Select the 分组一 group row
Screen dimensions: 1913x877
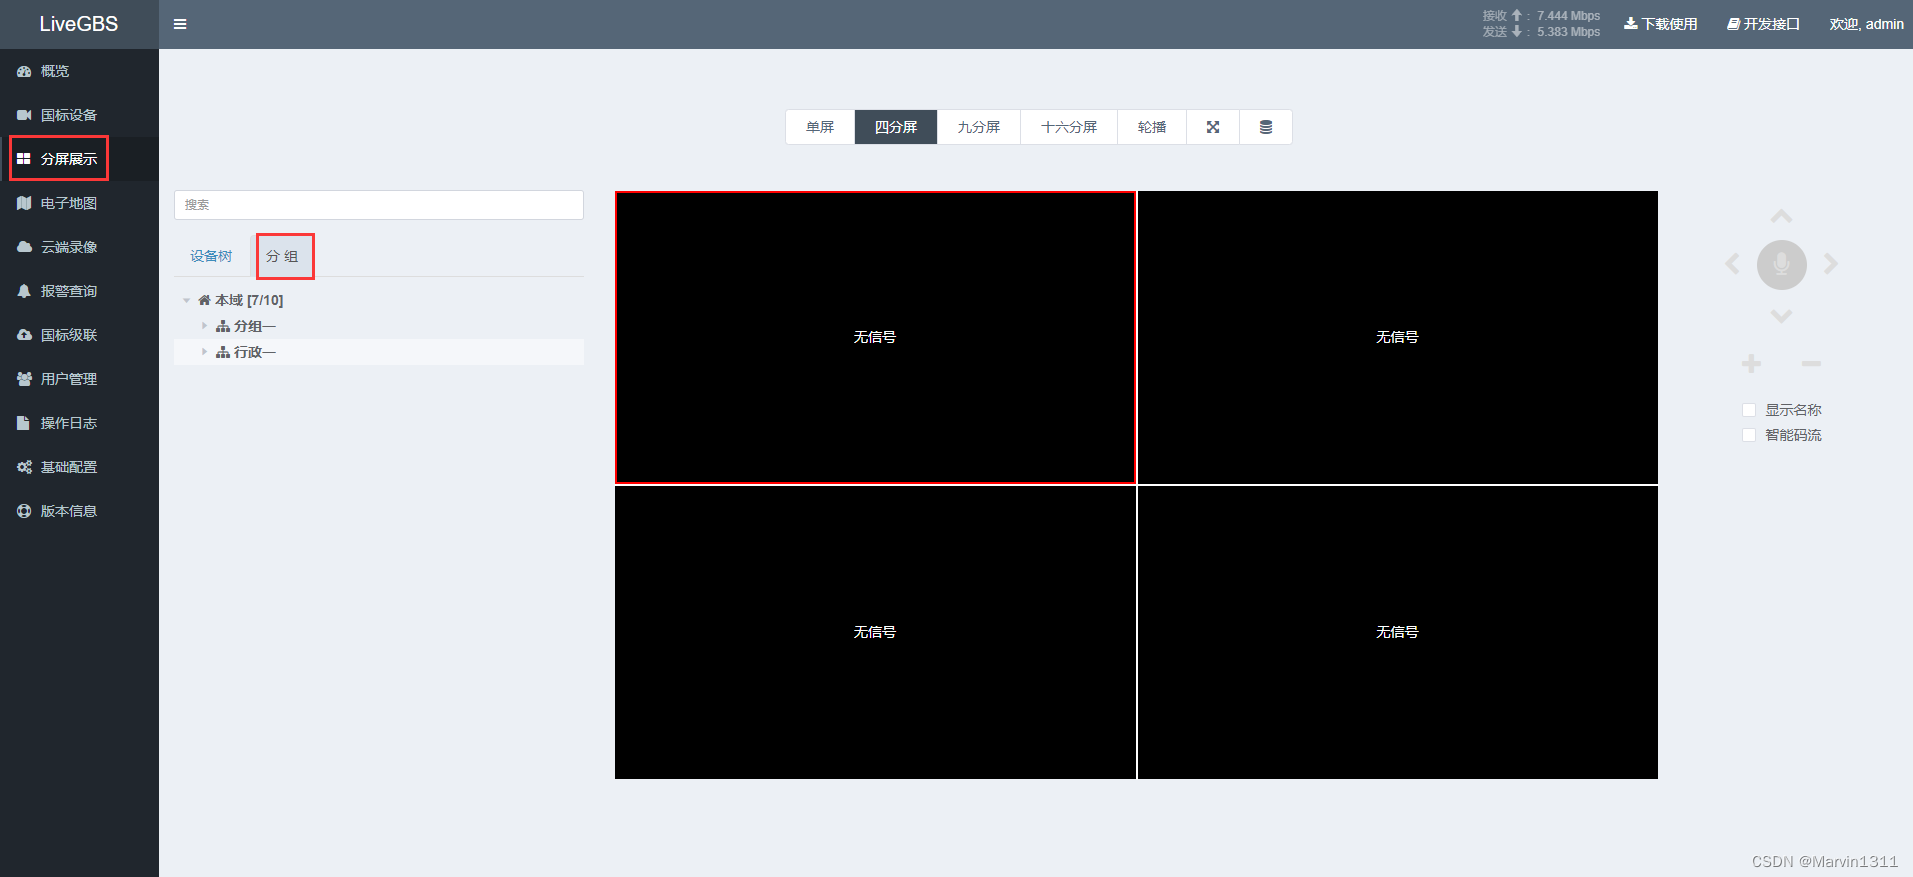coord(379,326)
